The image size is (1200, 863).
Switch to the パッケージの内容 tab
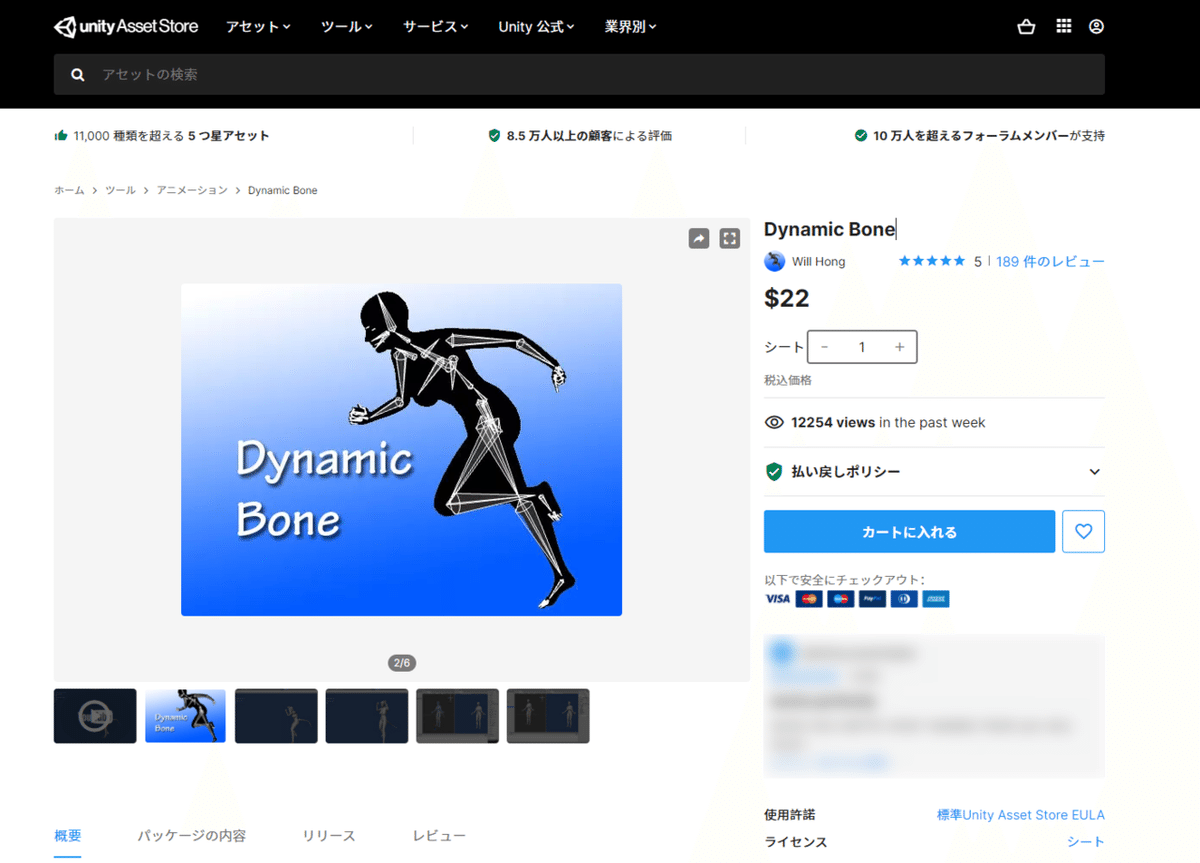(190, 836)
